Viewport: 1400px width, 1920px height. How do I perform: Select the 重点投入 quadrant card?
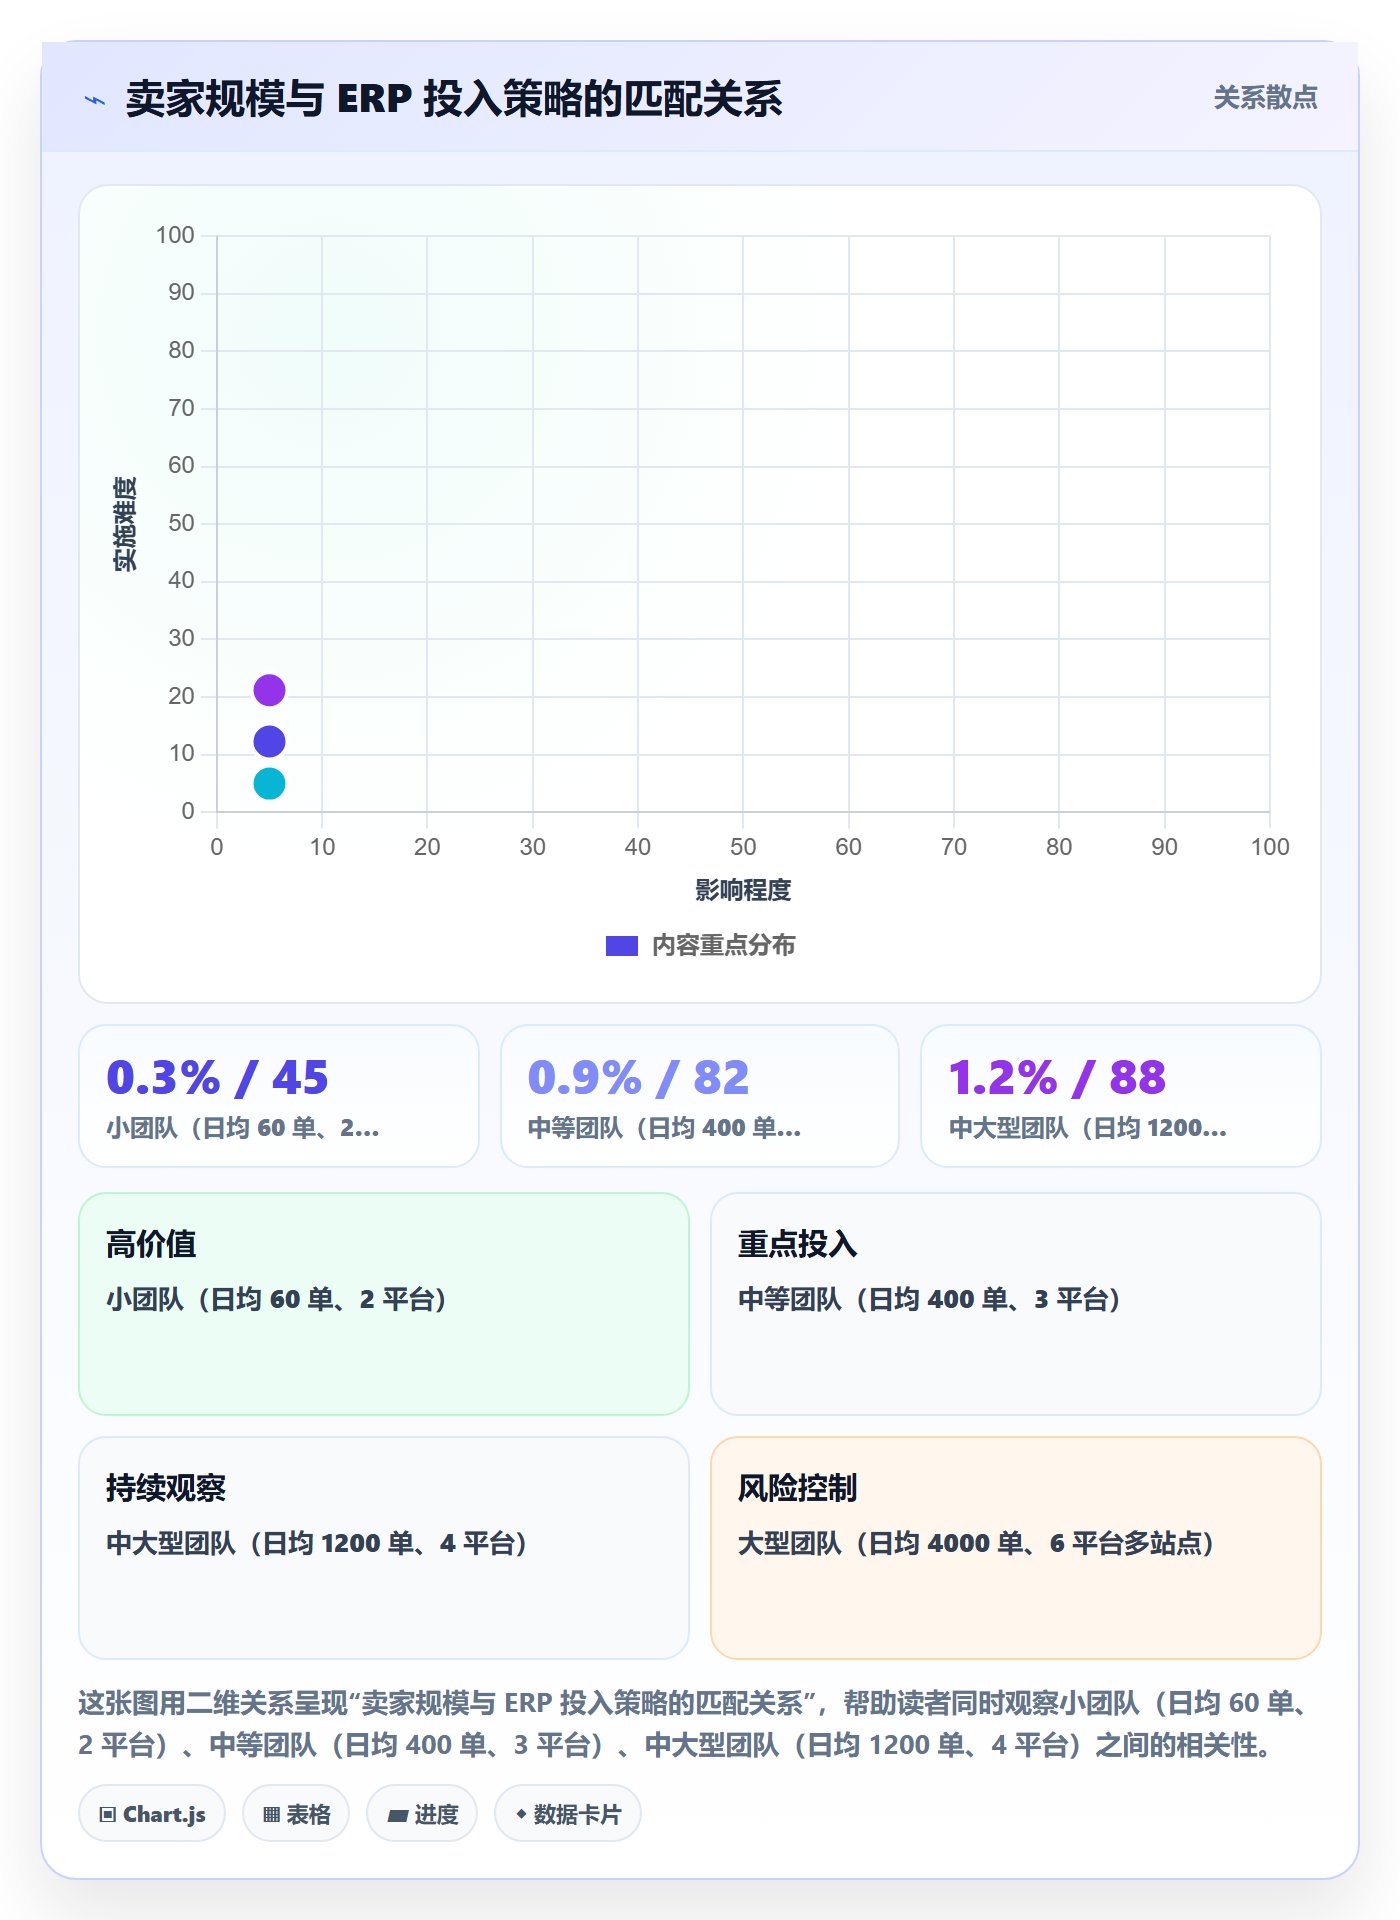(1016, 1304)
